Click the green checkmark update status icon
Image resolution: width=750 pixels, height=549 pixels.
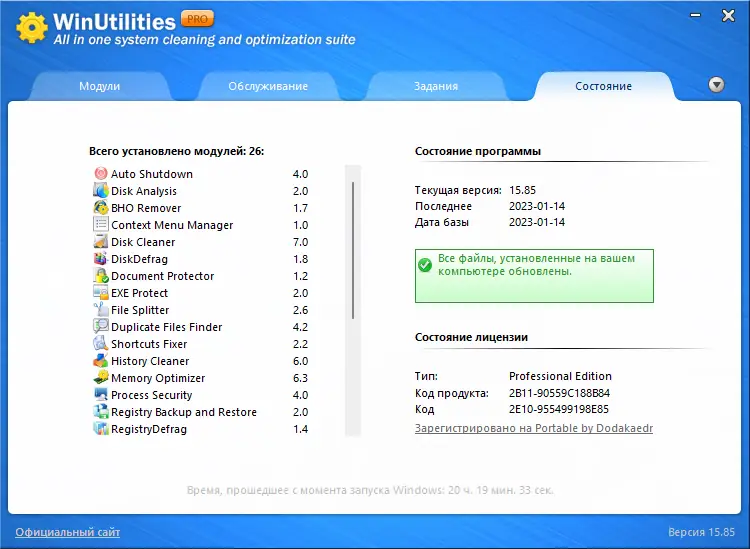[x=425, y=264]
